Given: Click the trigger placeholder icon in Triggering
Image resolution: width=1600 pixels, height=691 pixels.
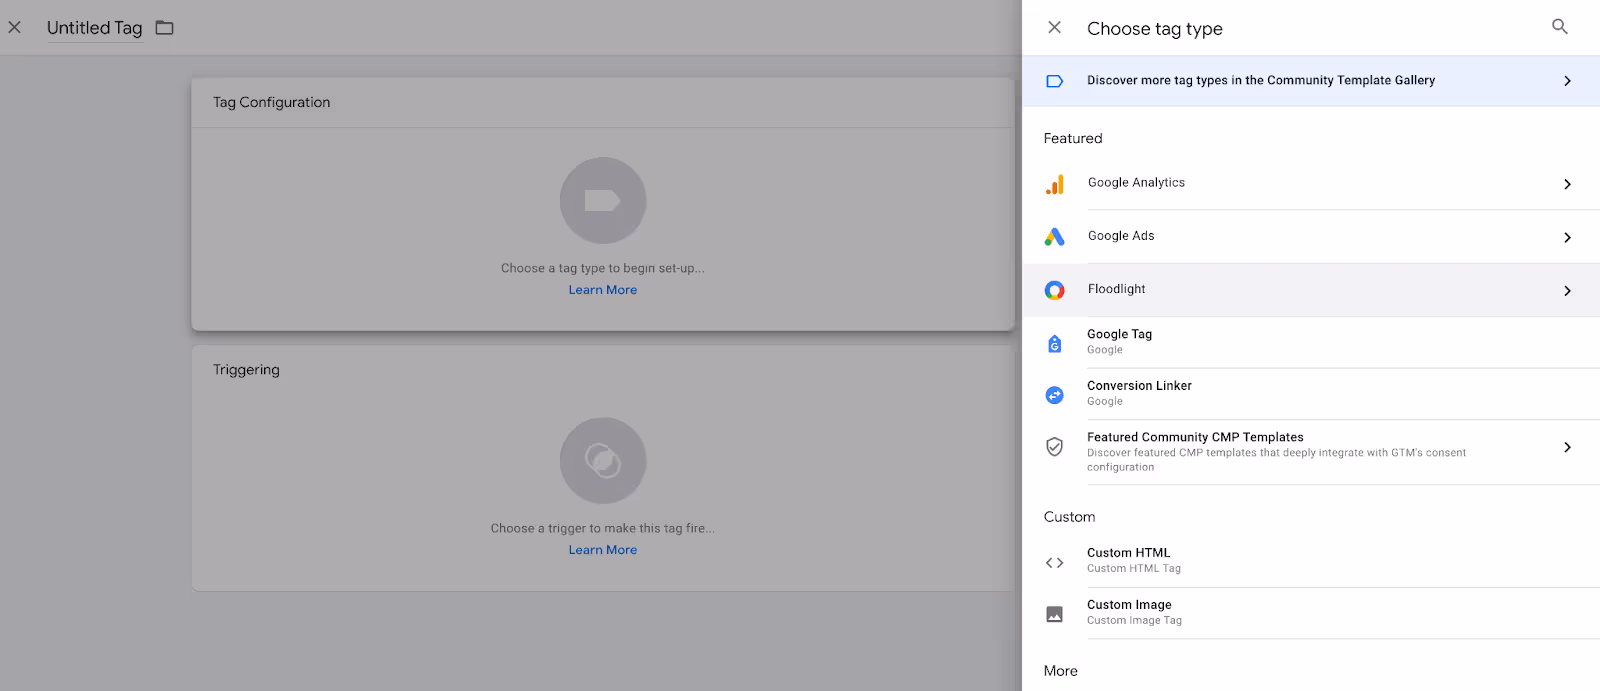Looking at the screenshot, I should (603, 460).
